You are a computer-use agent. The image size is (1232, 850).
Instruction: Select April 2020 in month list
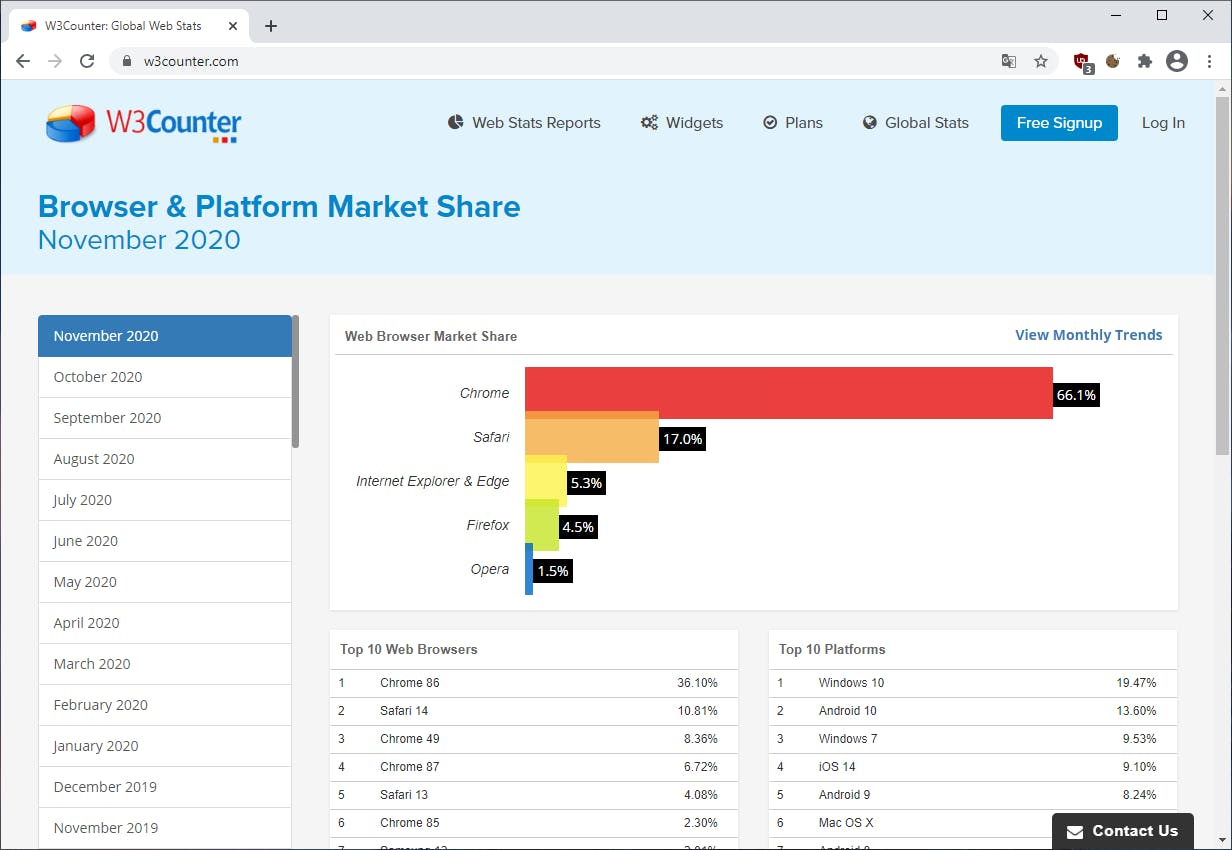click(x=165, y=623)
